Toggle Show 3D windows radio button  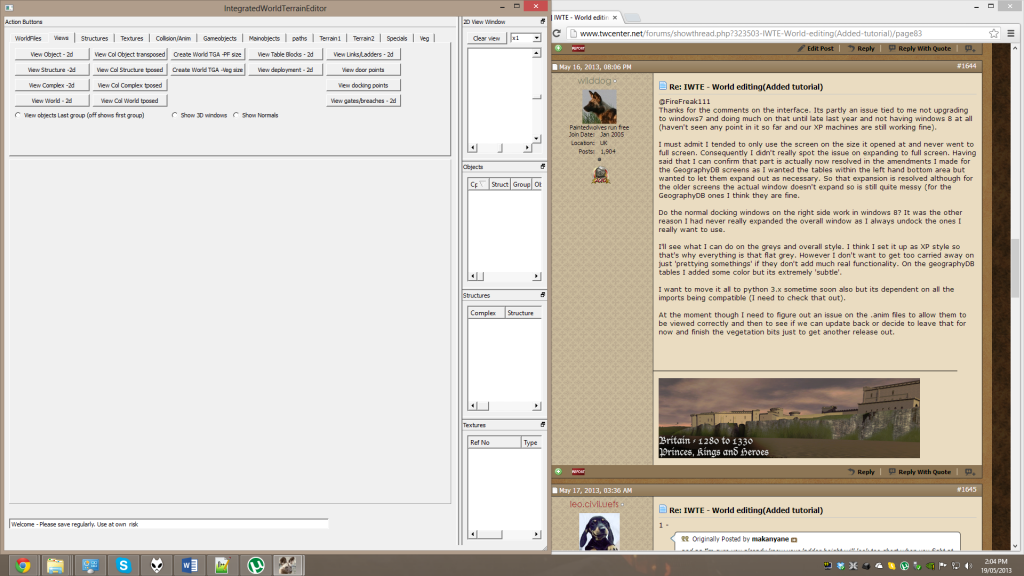pyautogui.click(x=175, y=115)
